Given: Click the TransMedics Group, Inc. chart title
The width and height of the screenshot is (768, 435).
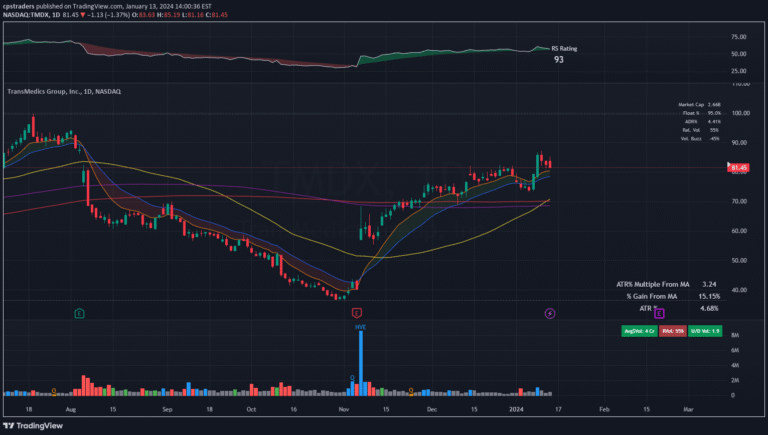Looking at the screenshot, I should (x=64, y=92).
